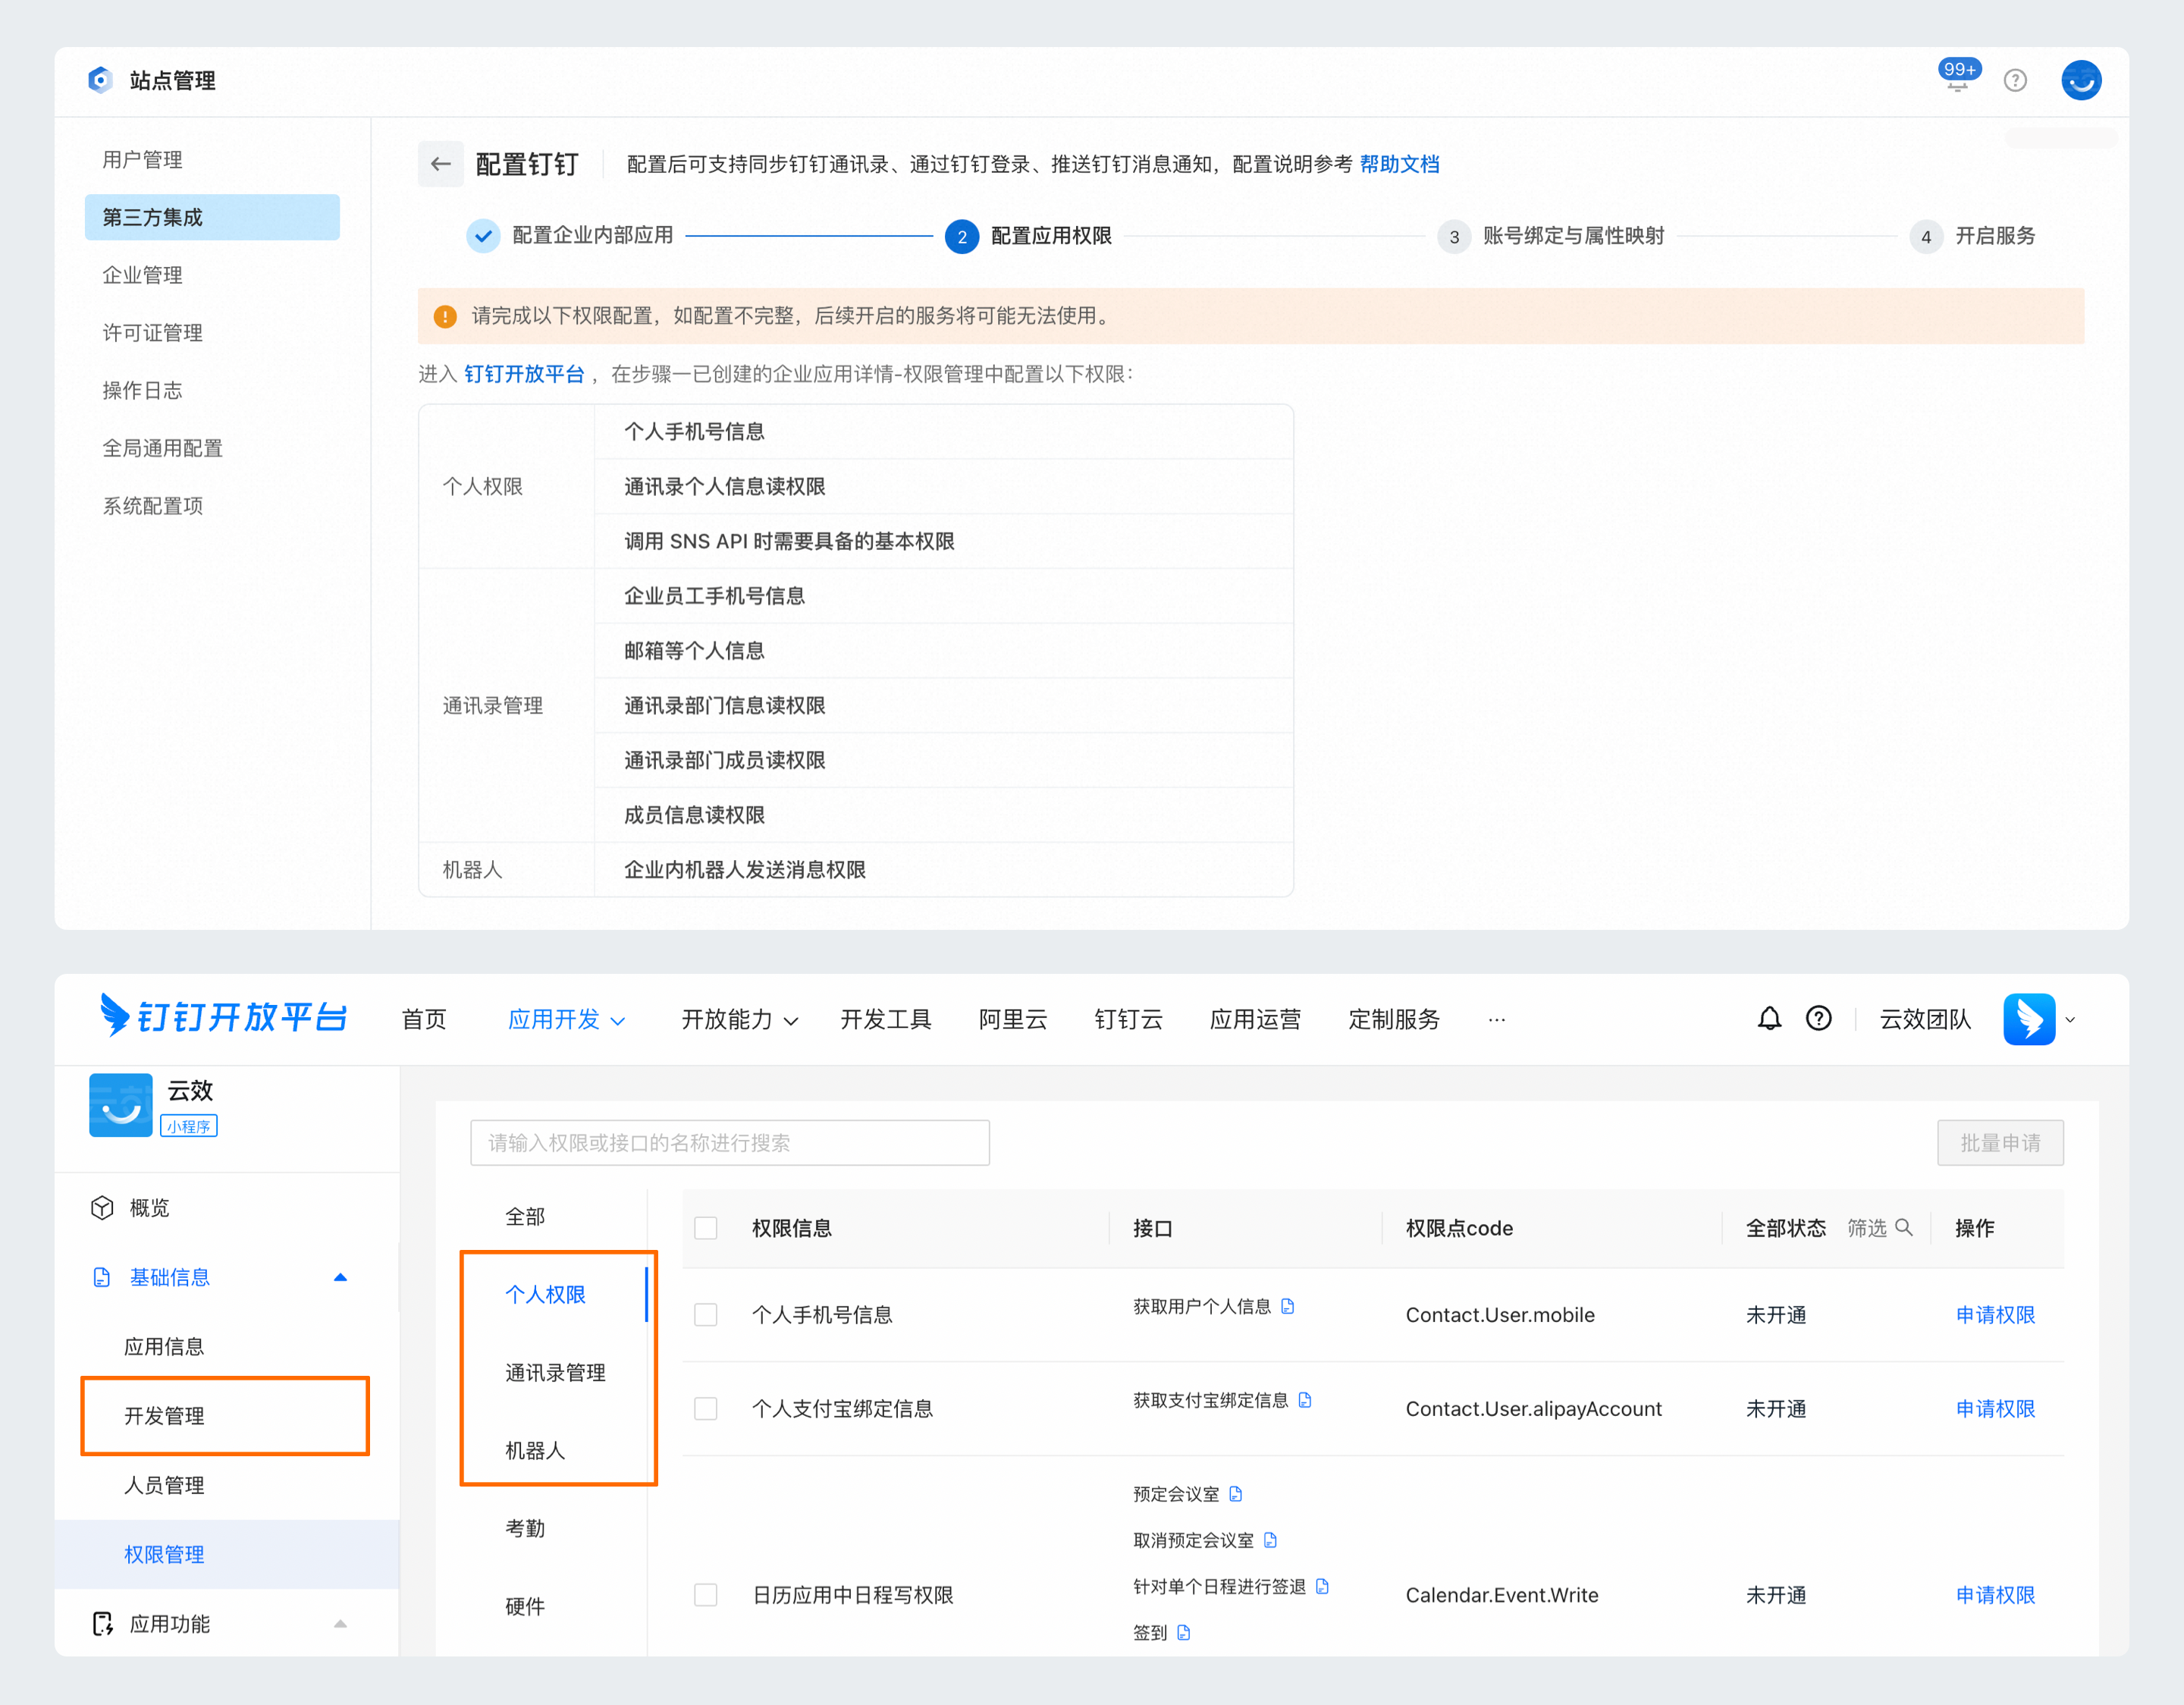The width and height of the screenshot is (2184, 1705).
Task: Select the 机器人 permission category
Action: pos(535,1451)
